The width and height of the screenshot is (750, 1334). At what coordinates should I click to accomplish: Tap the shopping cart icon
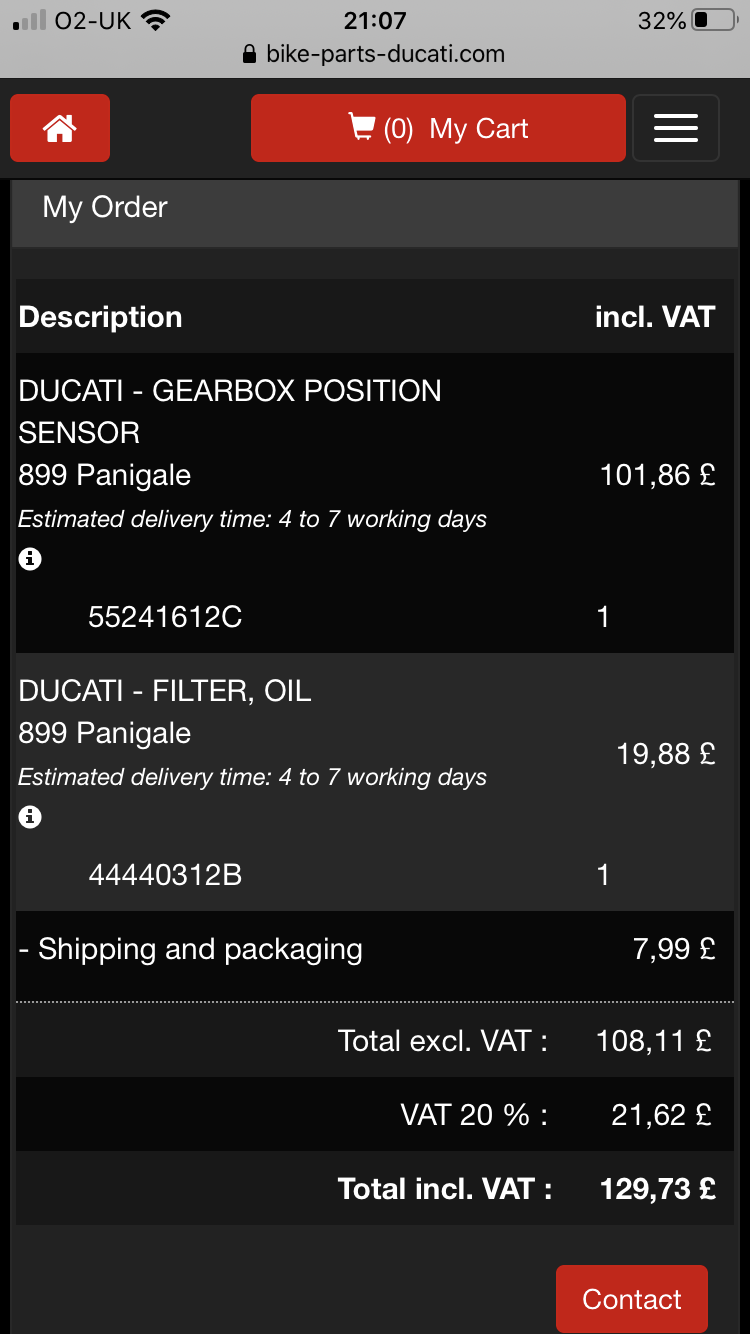pos(361,127)
